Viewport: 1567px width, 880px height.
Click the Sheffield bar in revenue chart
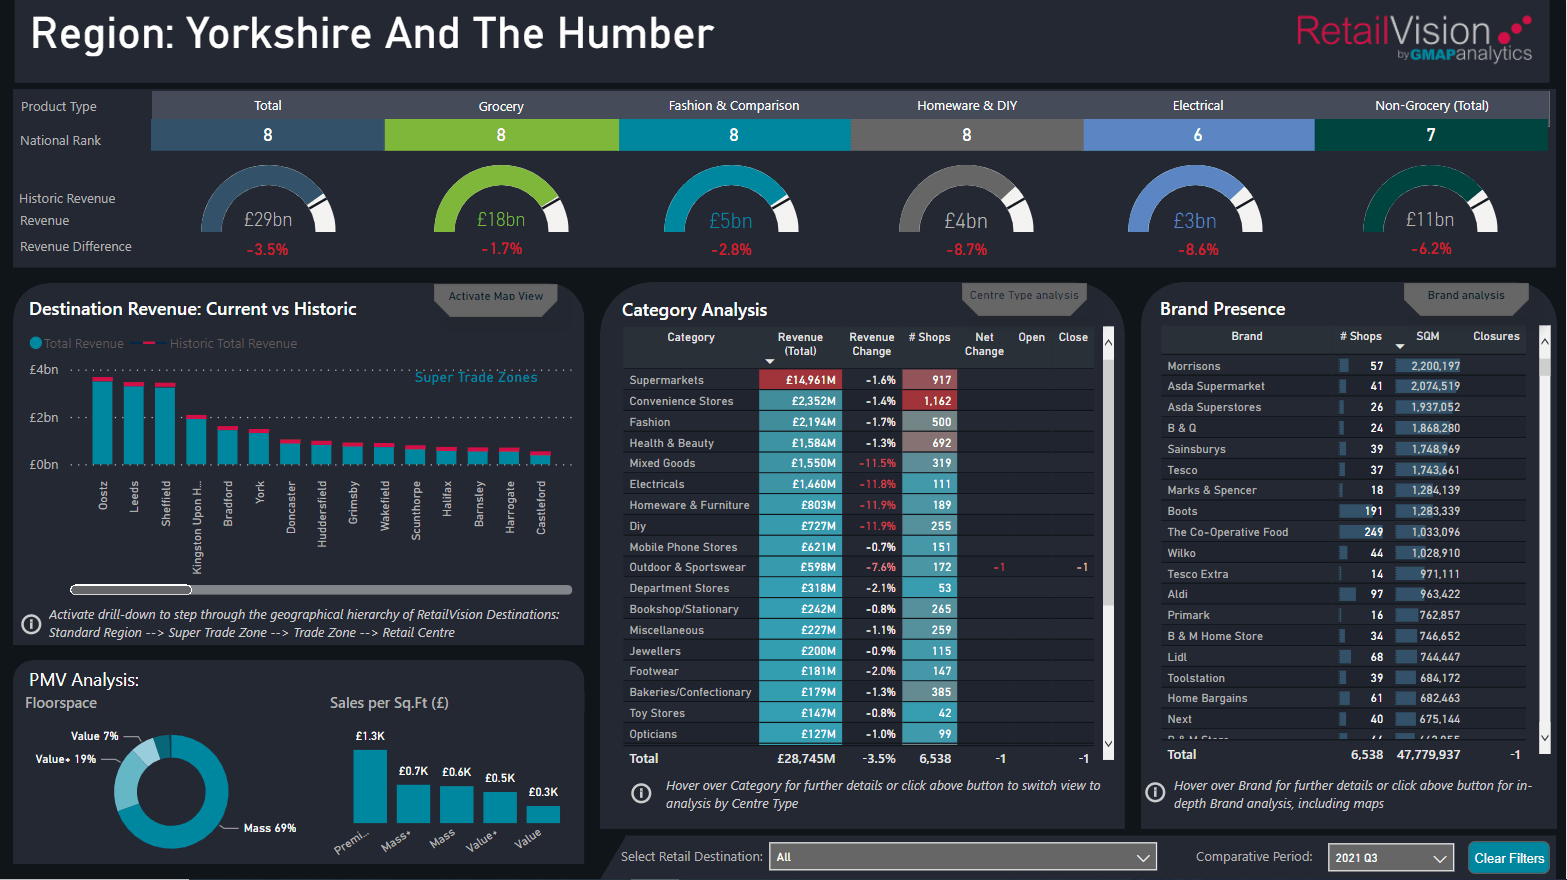point(165,424)
